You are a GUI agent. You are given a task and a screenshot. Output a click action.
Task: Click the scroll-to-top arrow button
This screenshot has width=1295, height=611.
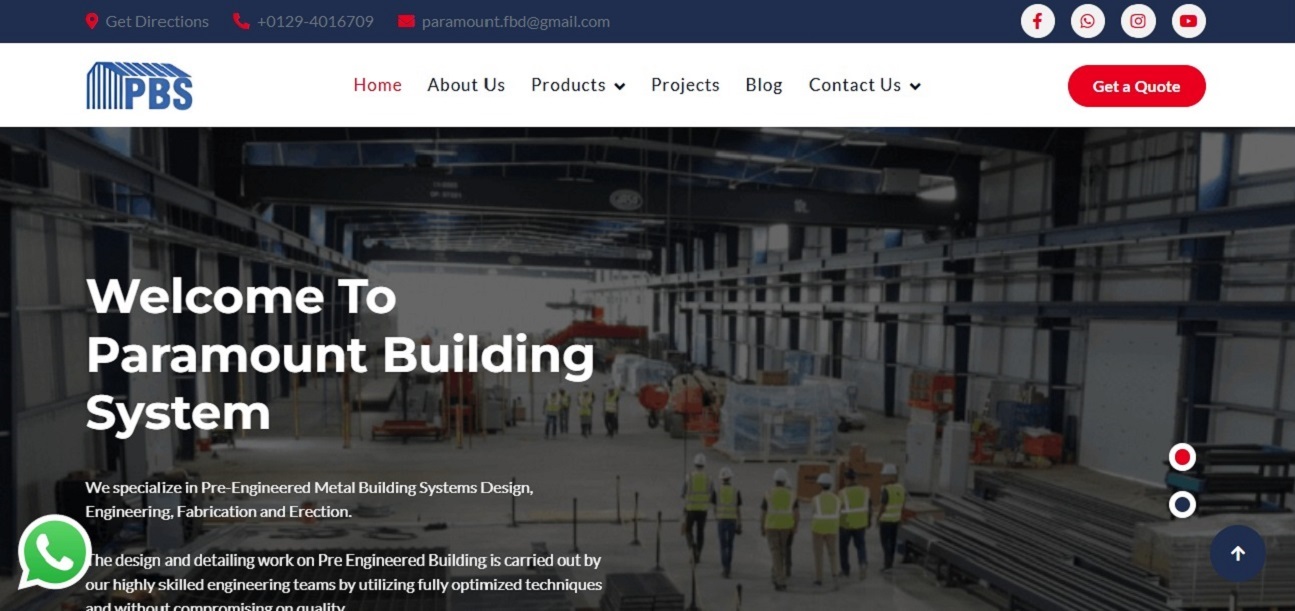click(x=1237, y=553)
